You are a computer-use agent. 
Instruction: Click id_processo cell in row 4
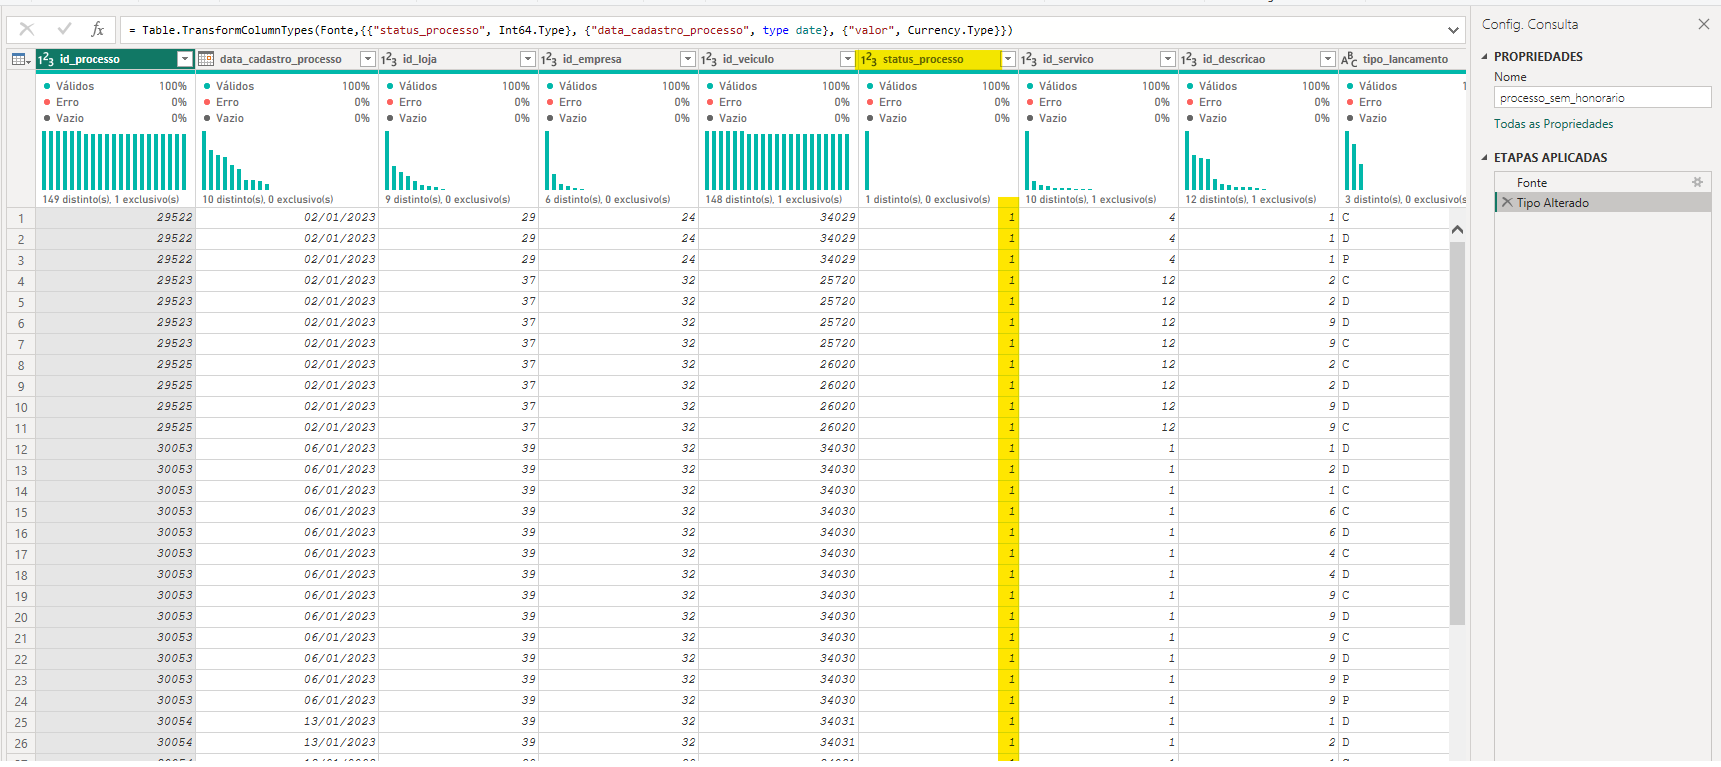coord(115,280)
